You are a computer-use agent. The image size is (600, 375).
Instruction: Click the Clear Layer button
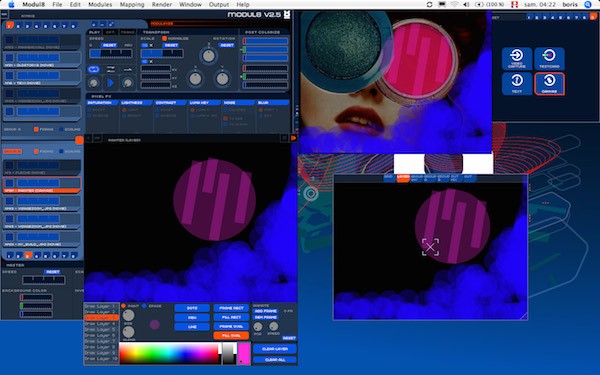click(x=275, y=349)
